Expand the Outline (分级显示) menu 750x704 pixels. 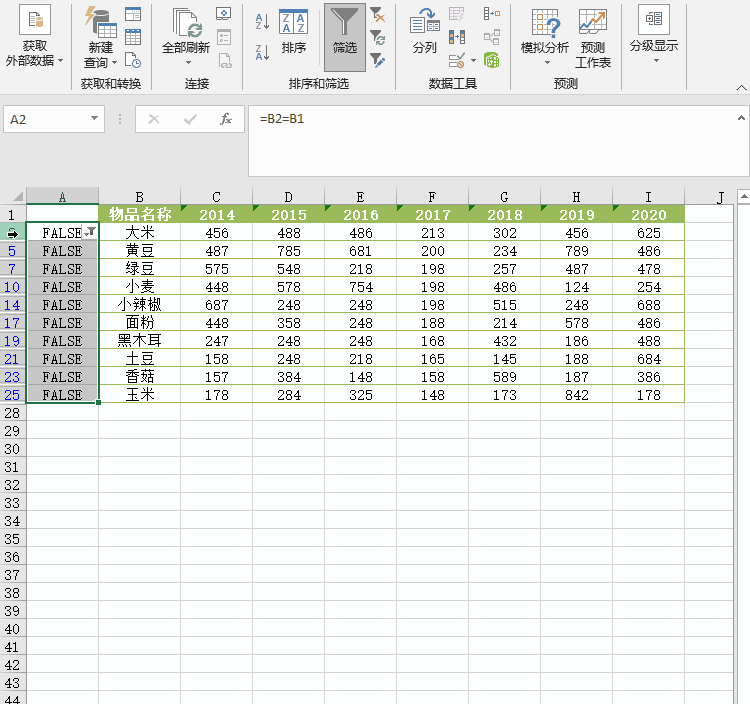[x=654, y=34]
